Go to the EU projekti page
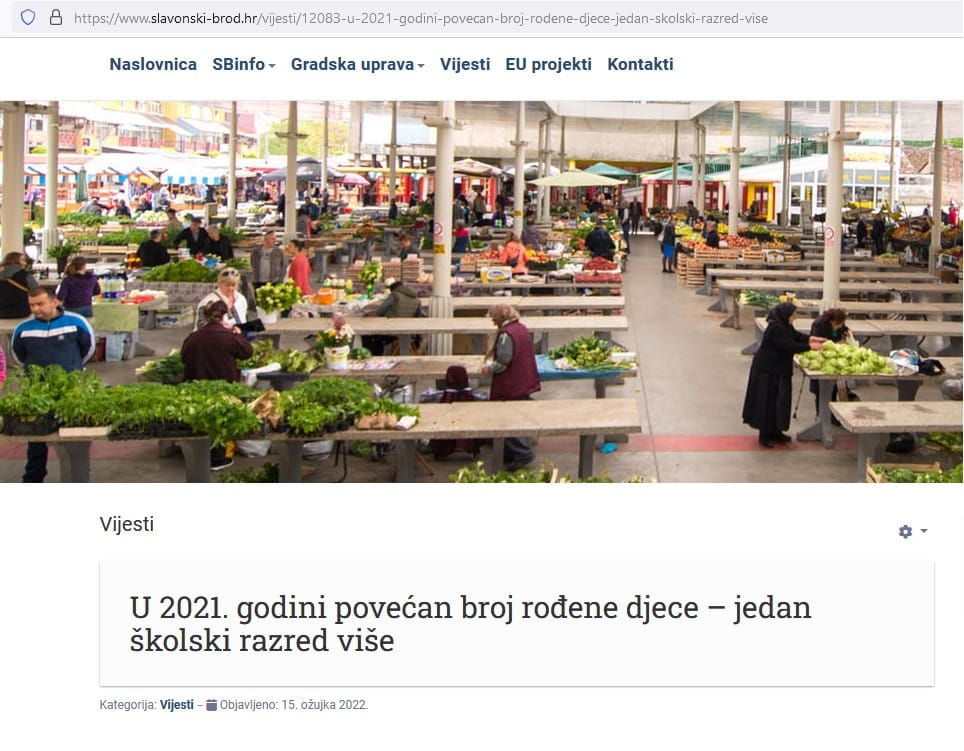Viewport: 964px width, 751px height. [x=548, y=64]
